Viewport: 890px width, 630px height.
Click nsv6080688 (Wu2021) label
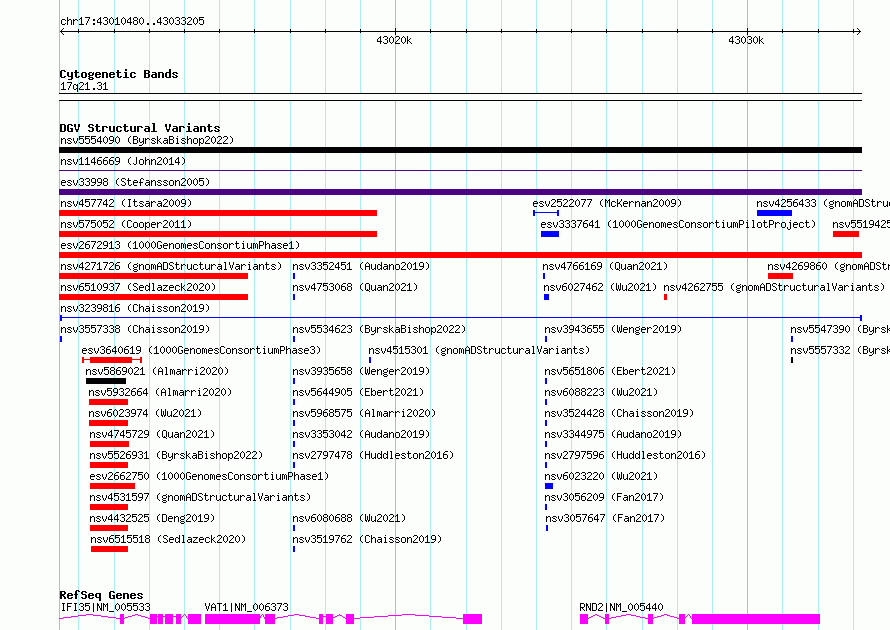[349, 518]
